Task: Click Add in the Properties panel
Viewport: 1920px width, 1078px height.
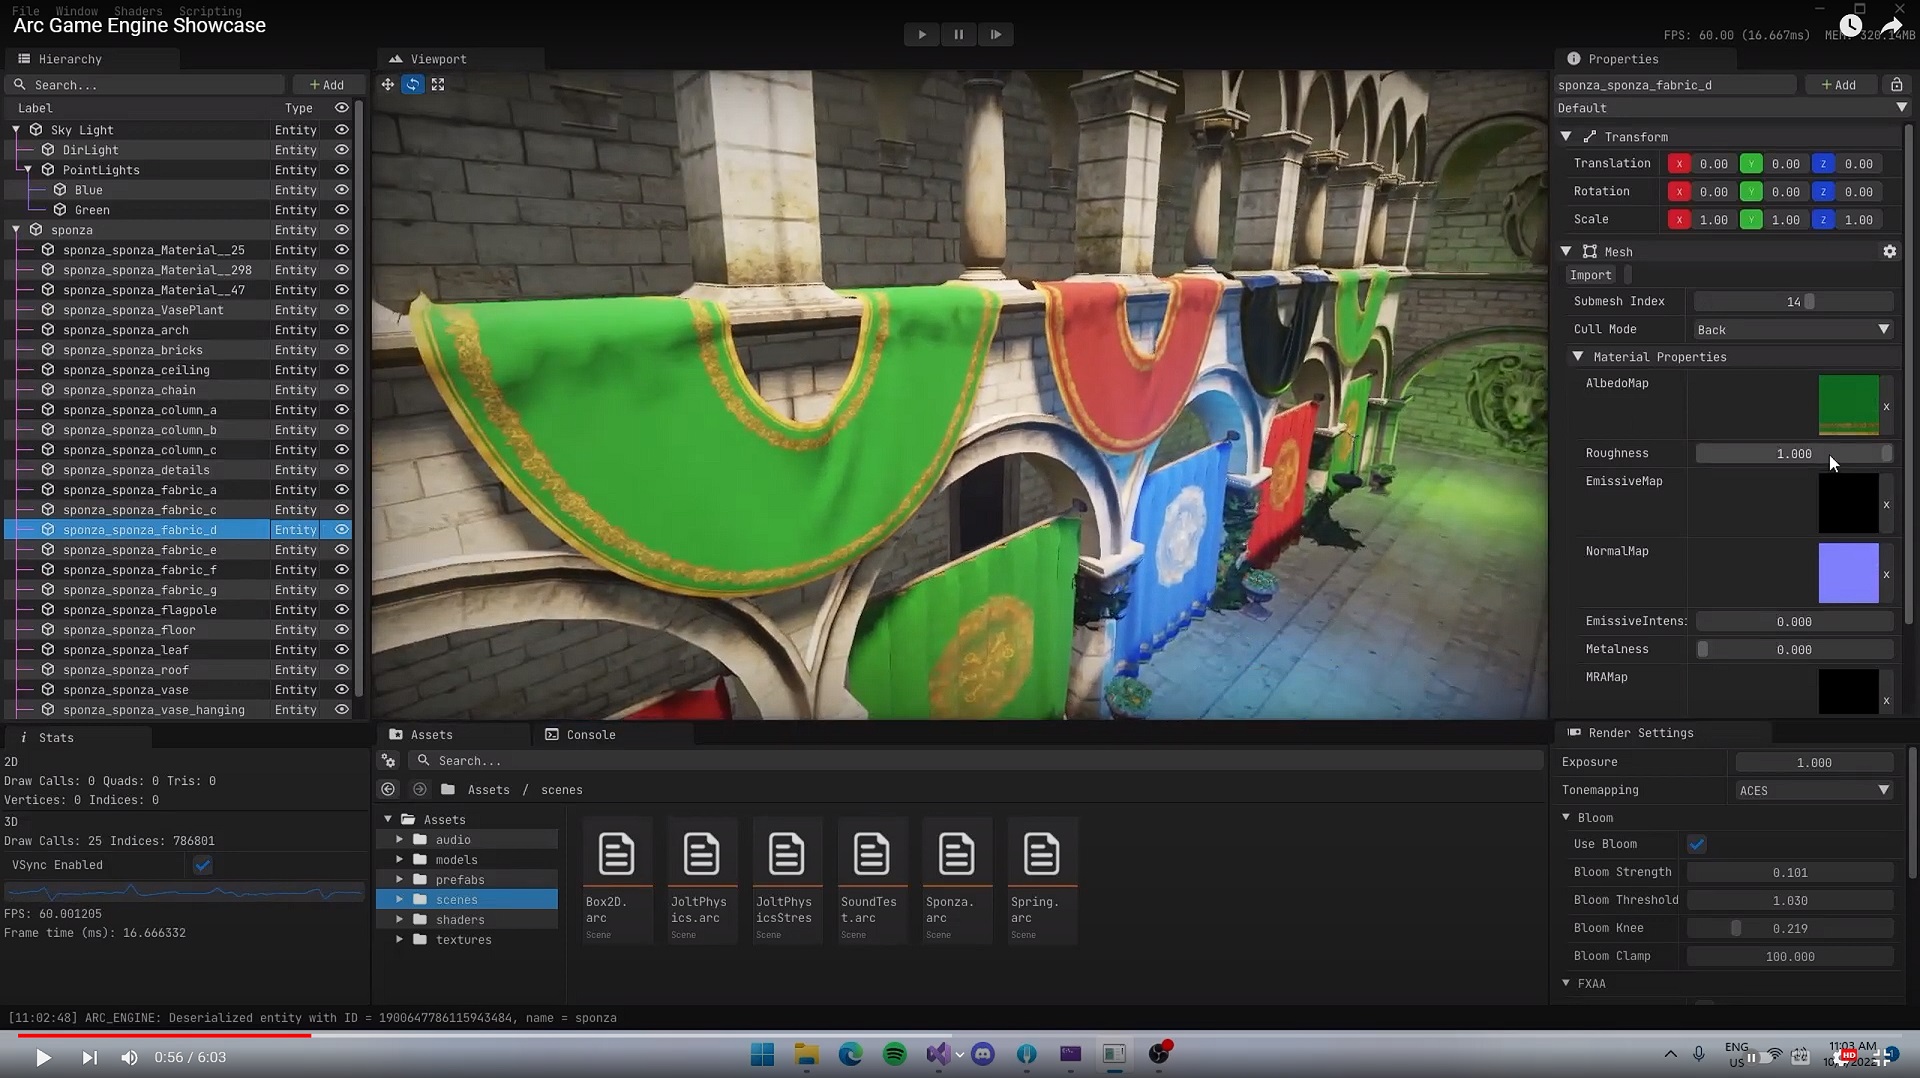Action: coord(1840,84)
